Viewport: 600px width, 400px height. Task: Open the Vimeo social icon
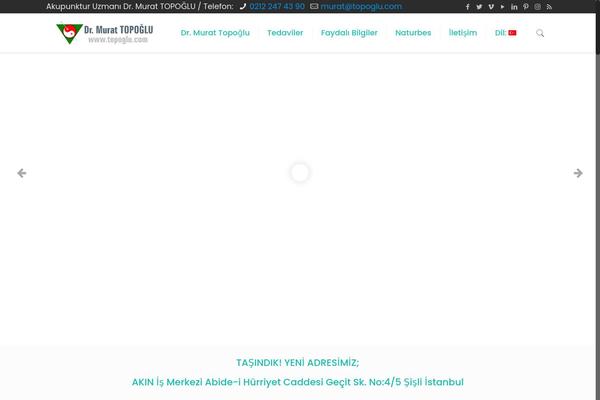tap(491, 7)
